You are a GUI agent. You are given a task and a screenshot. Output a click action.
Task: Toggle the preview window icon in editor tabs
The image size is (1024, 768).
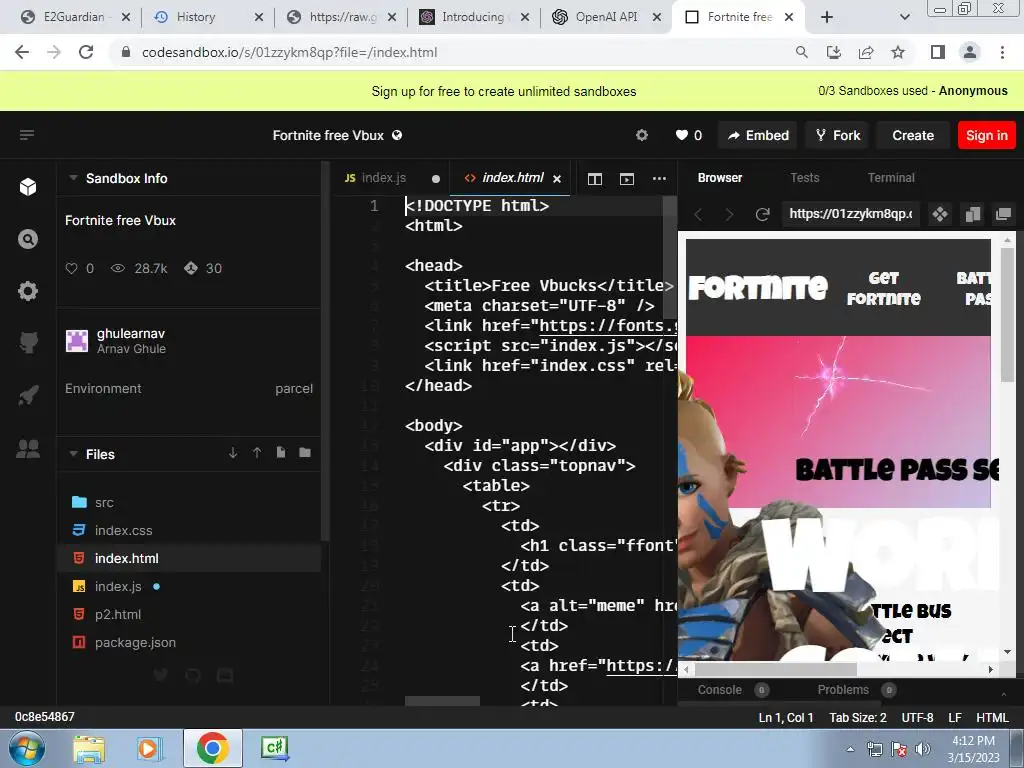point(627,178)
